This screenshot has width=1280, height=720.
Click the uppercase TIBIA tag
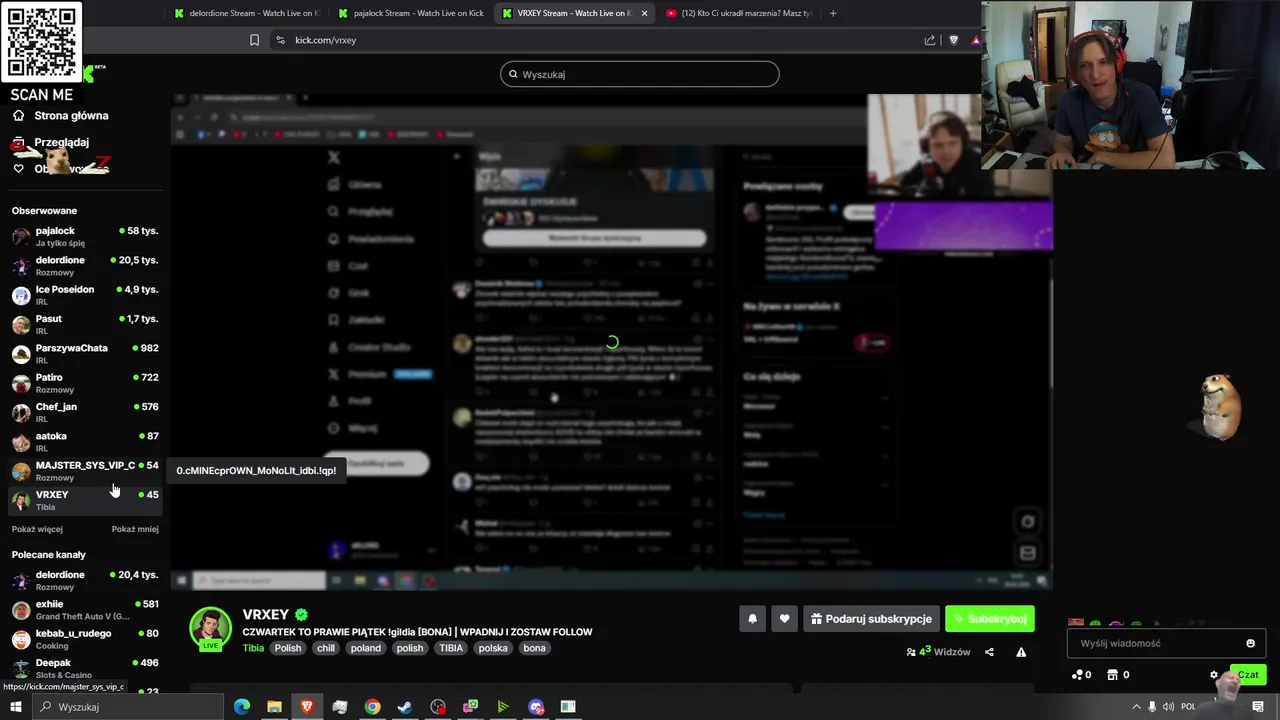click(x=451, y=648)
